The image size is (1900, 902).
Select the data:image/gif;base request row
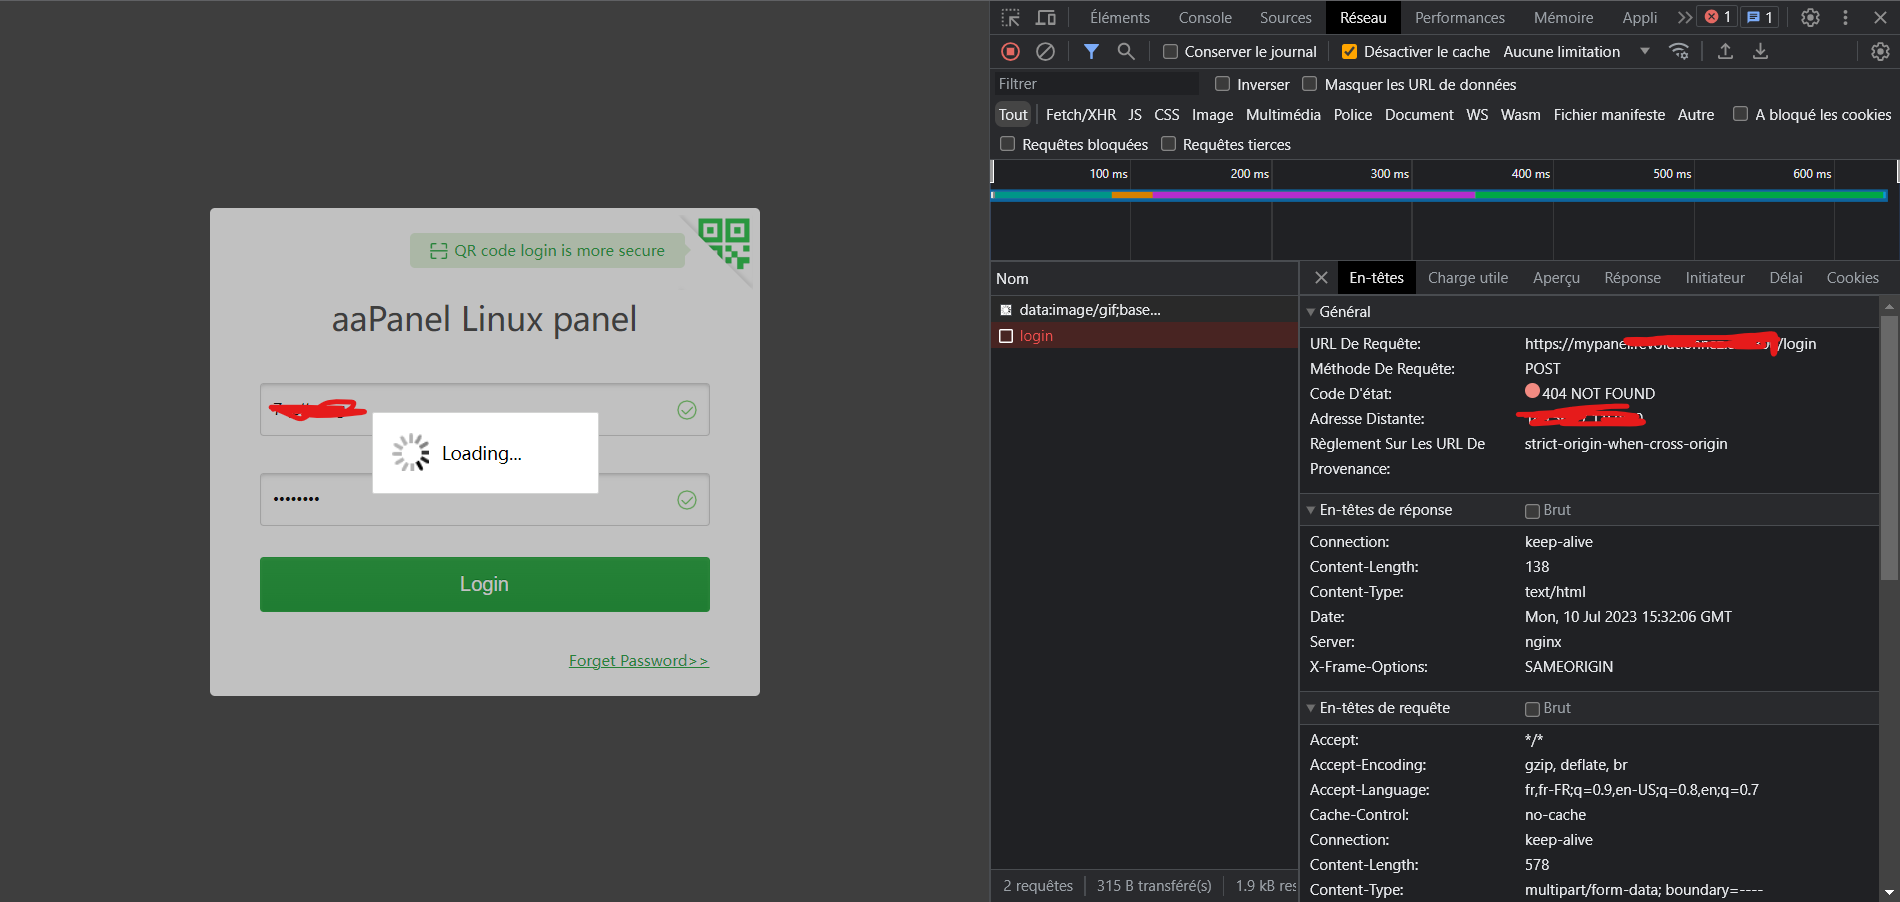(1144, 310)
